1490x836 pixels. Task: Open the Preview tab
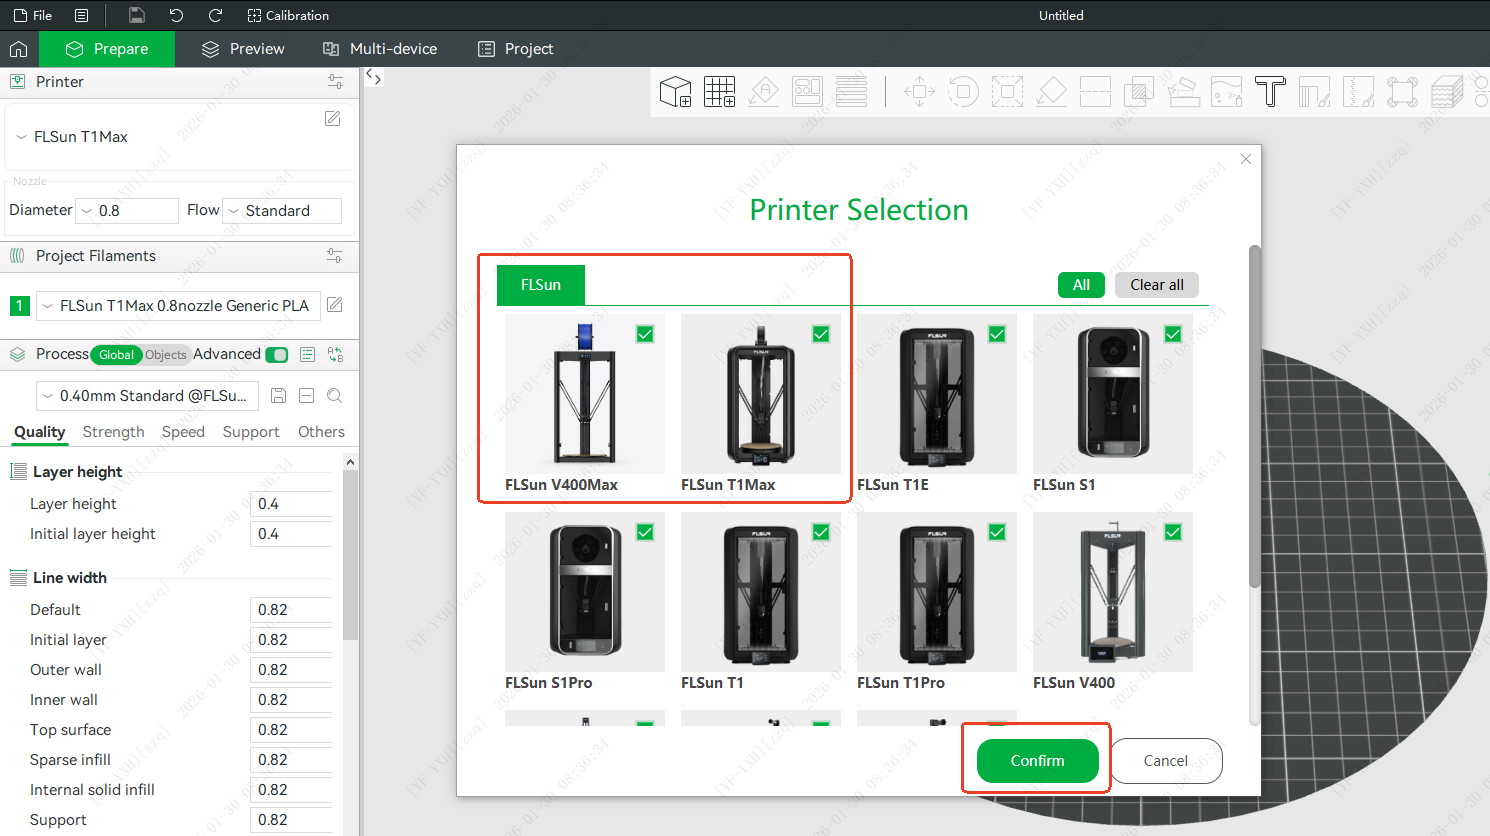243,49
